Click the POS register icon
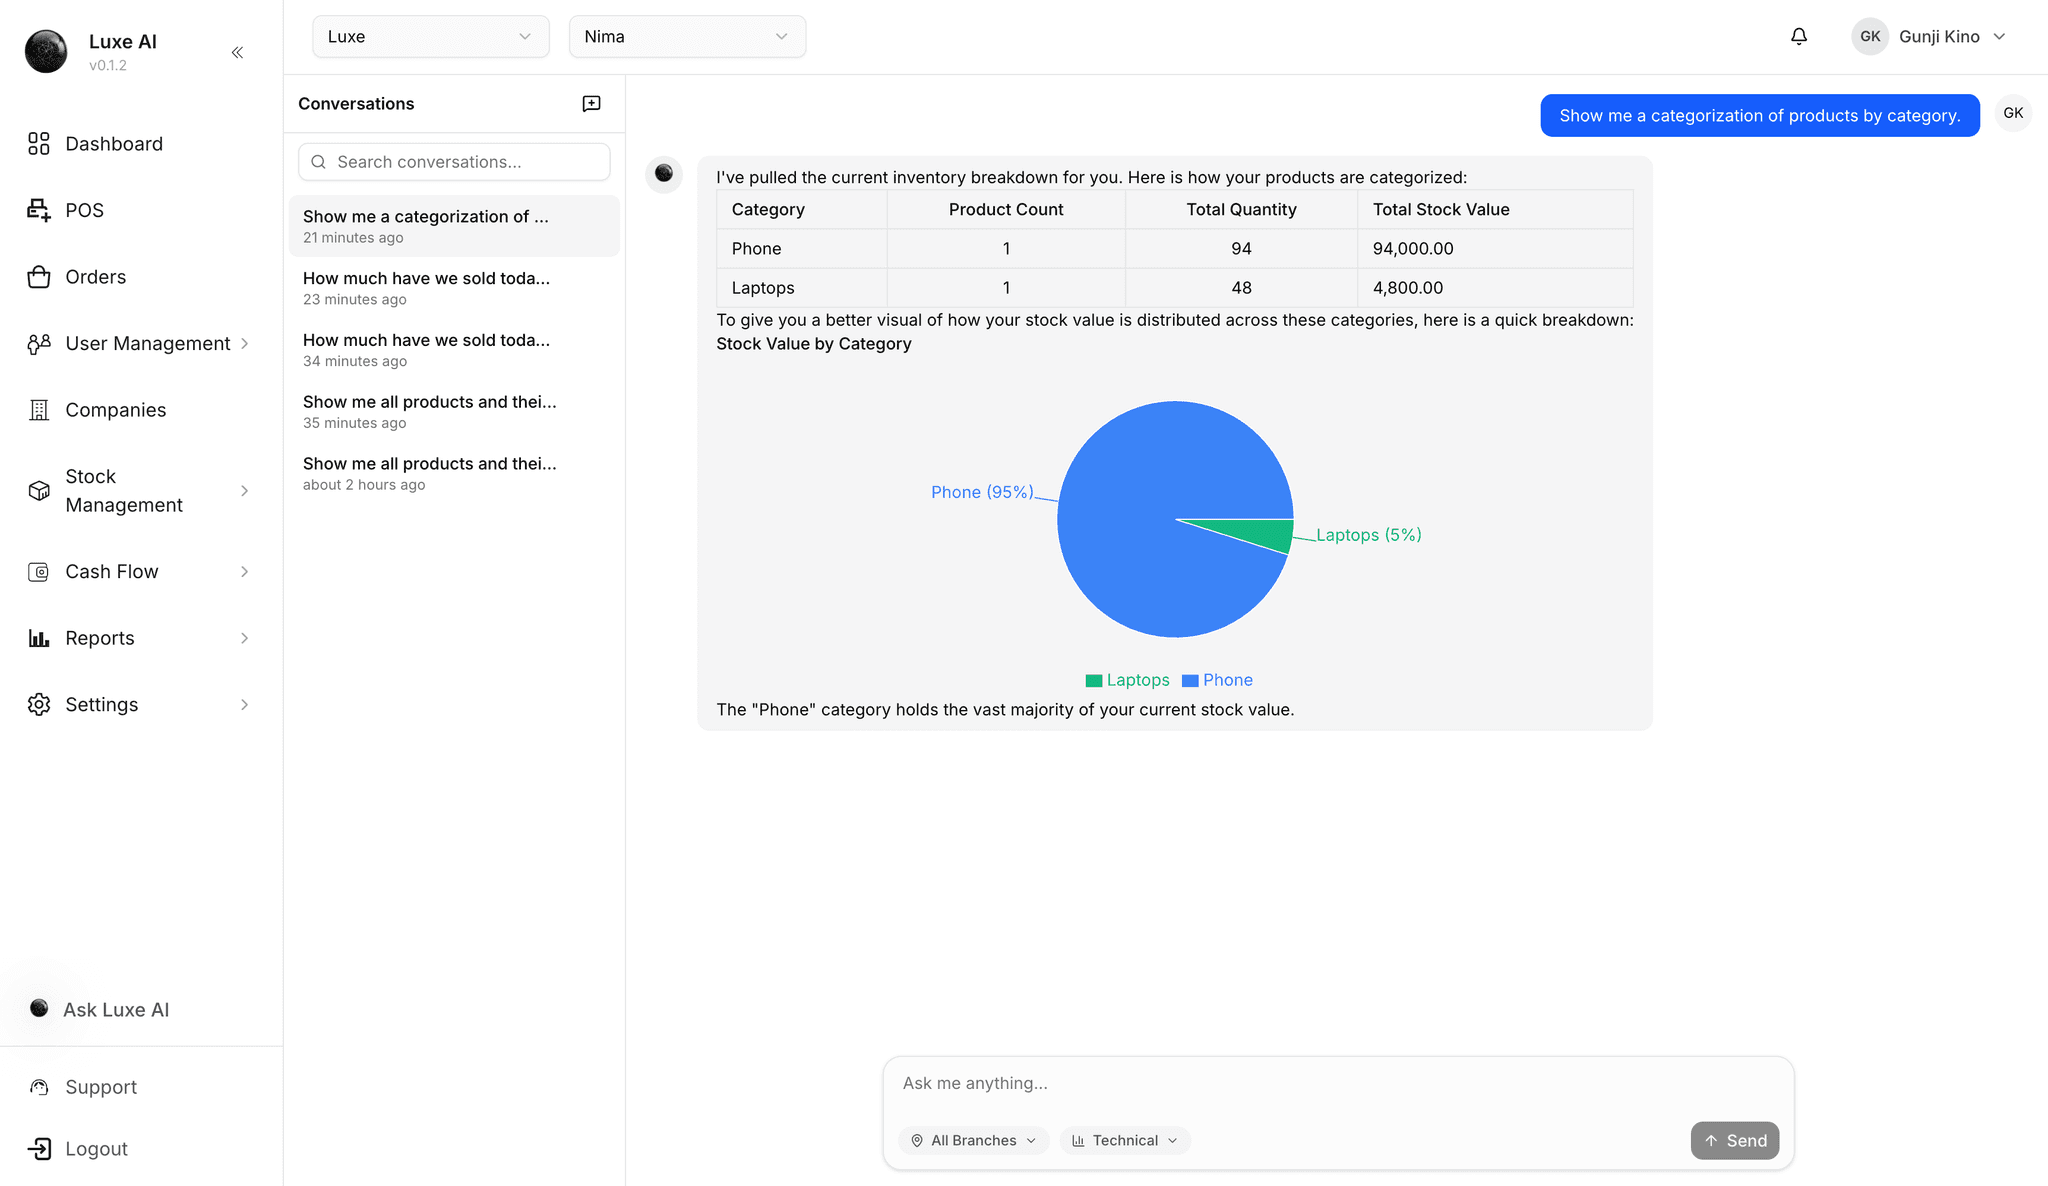Image resolution: width=2048 pixels, height=1186 pixels. pos(39,210)
